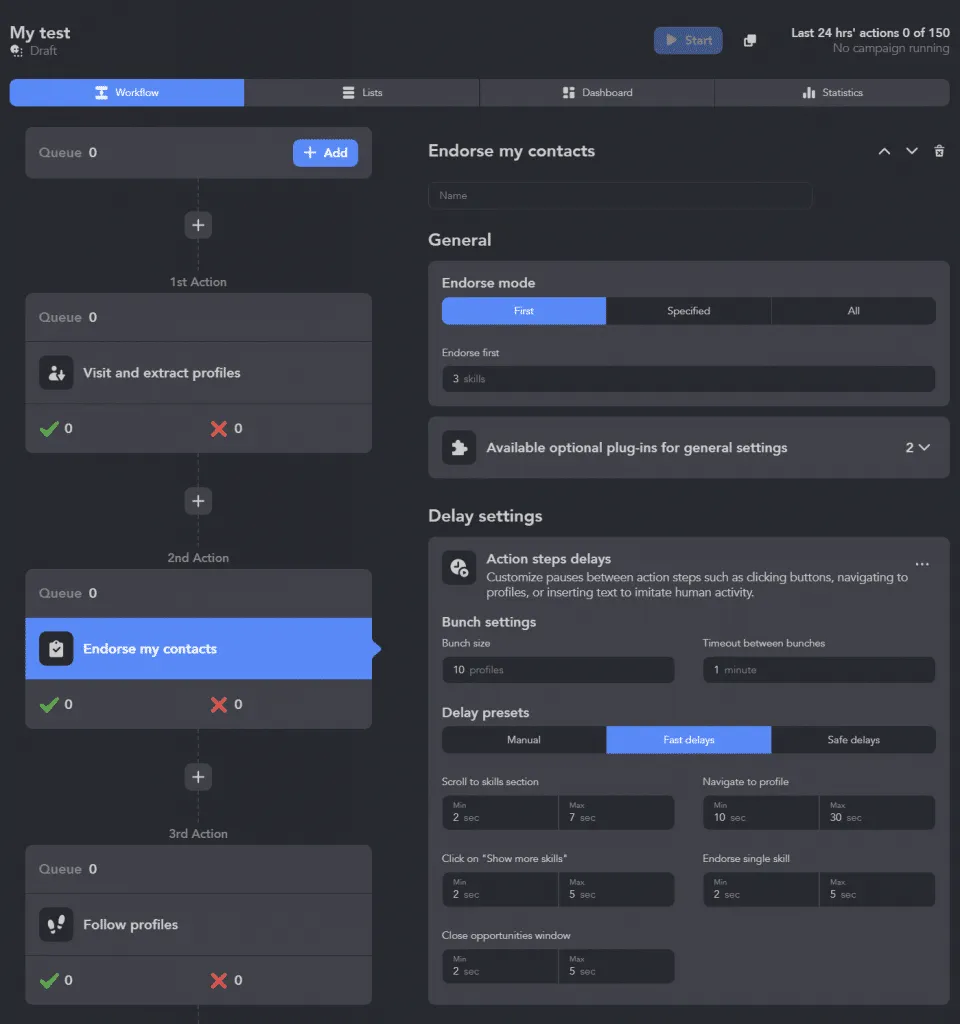
Task: Click the Add button in the top queue
Action: [x=325, y=153]
